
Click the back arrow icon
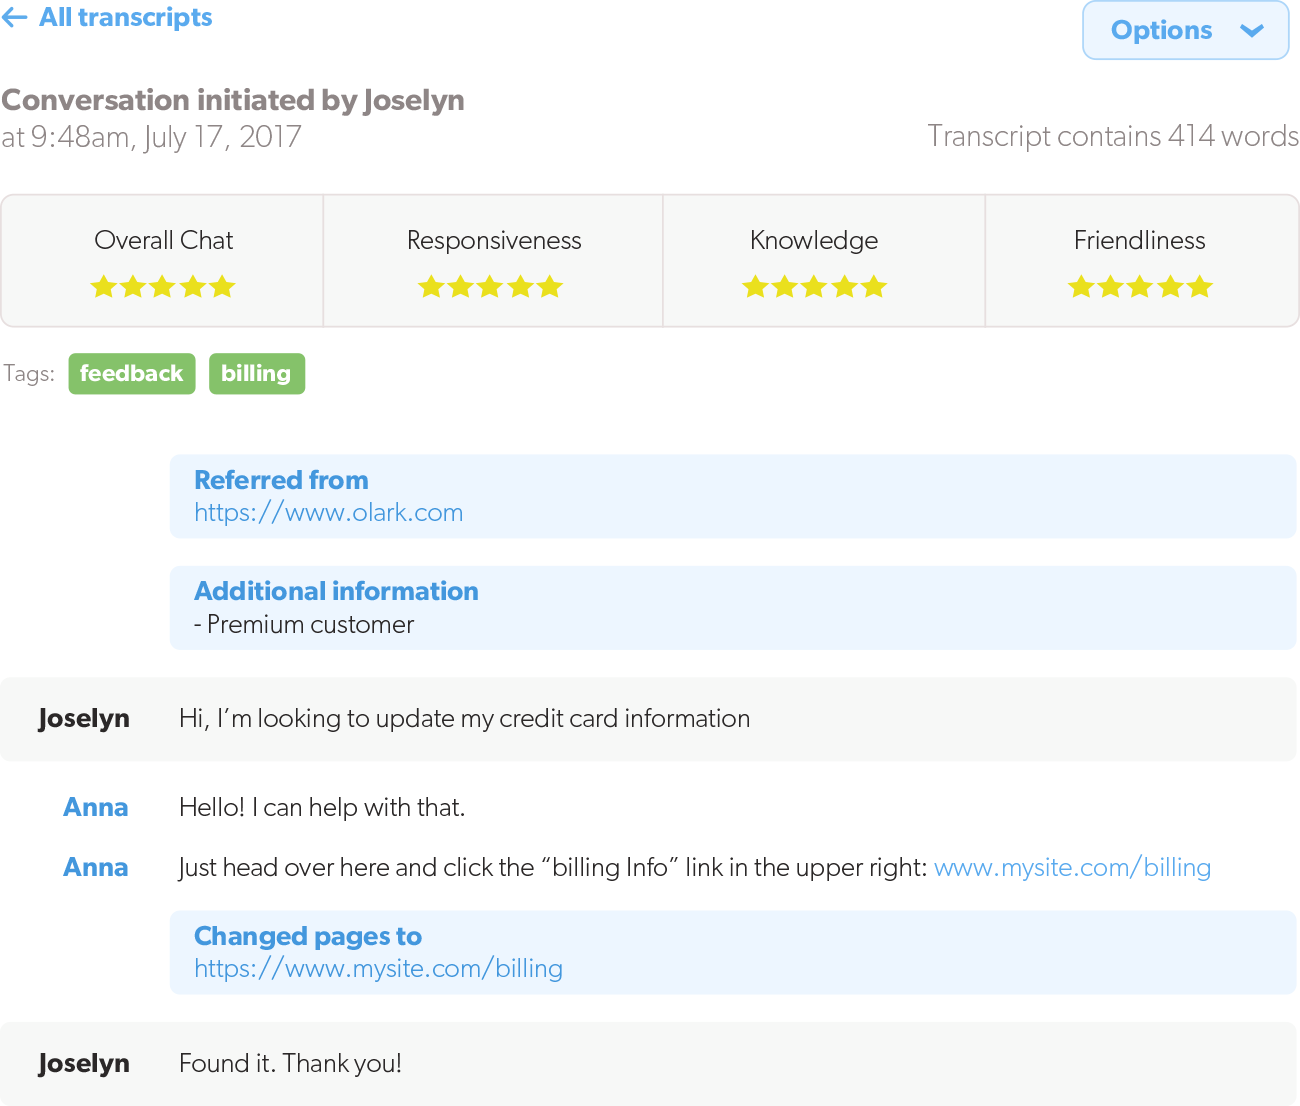click(14, 17)
